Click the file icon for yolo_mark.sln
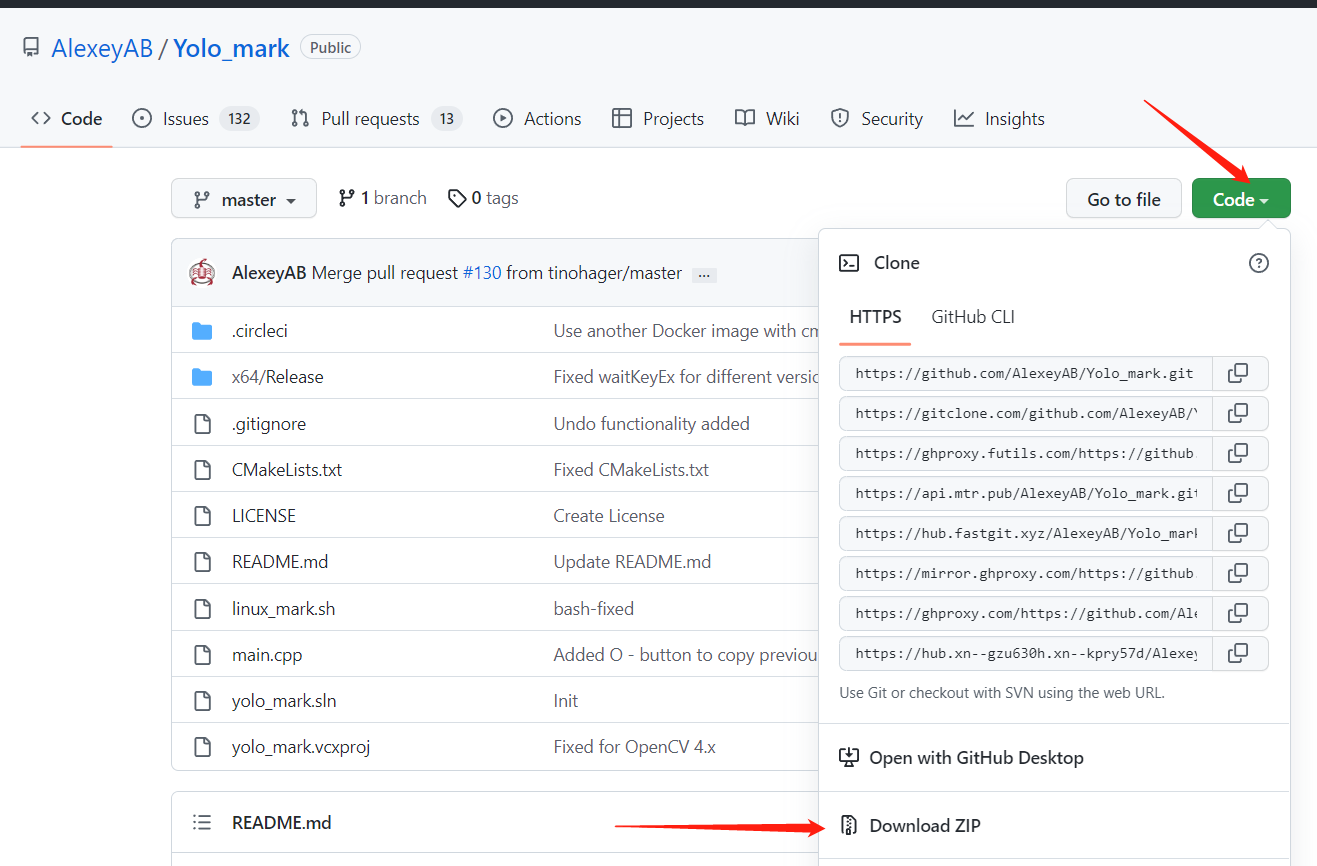 pyautogui.click(x=203, y=701)
